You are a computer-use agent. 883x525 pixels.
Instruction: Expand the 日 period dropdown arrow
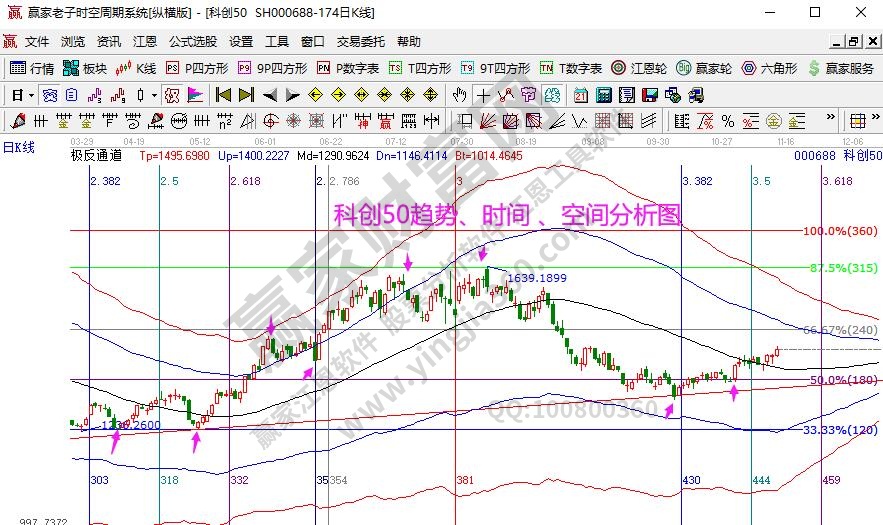(x=31, y=95)
